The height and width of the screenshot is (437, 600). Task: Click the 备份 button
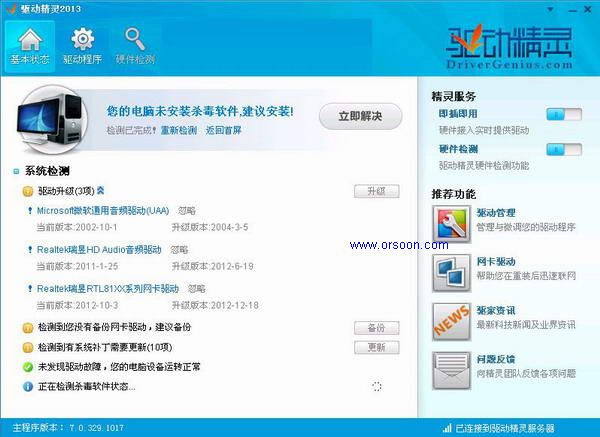377,328
